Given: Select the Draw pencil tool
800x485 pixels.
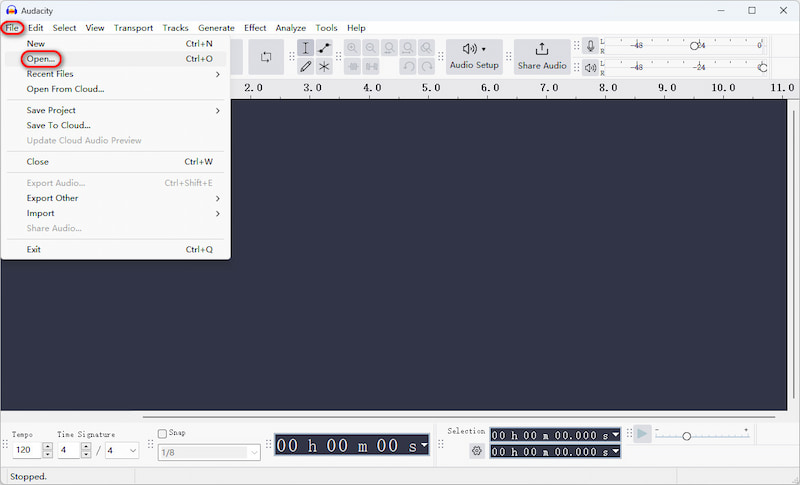Looking at the screenshot, I should click(305, 66).
